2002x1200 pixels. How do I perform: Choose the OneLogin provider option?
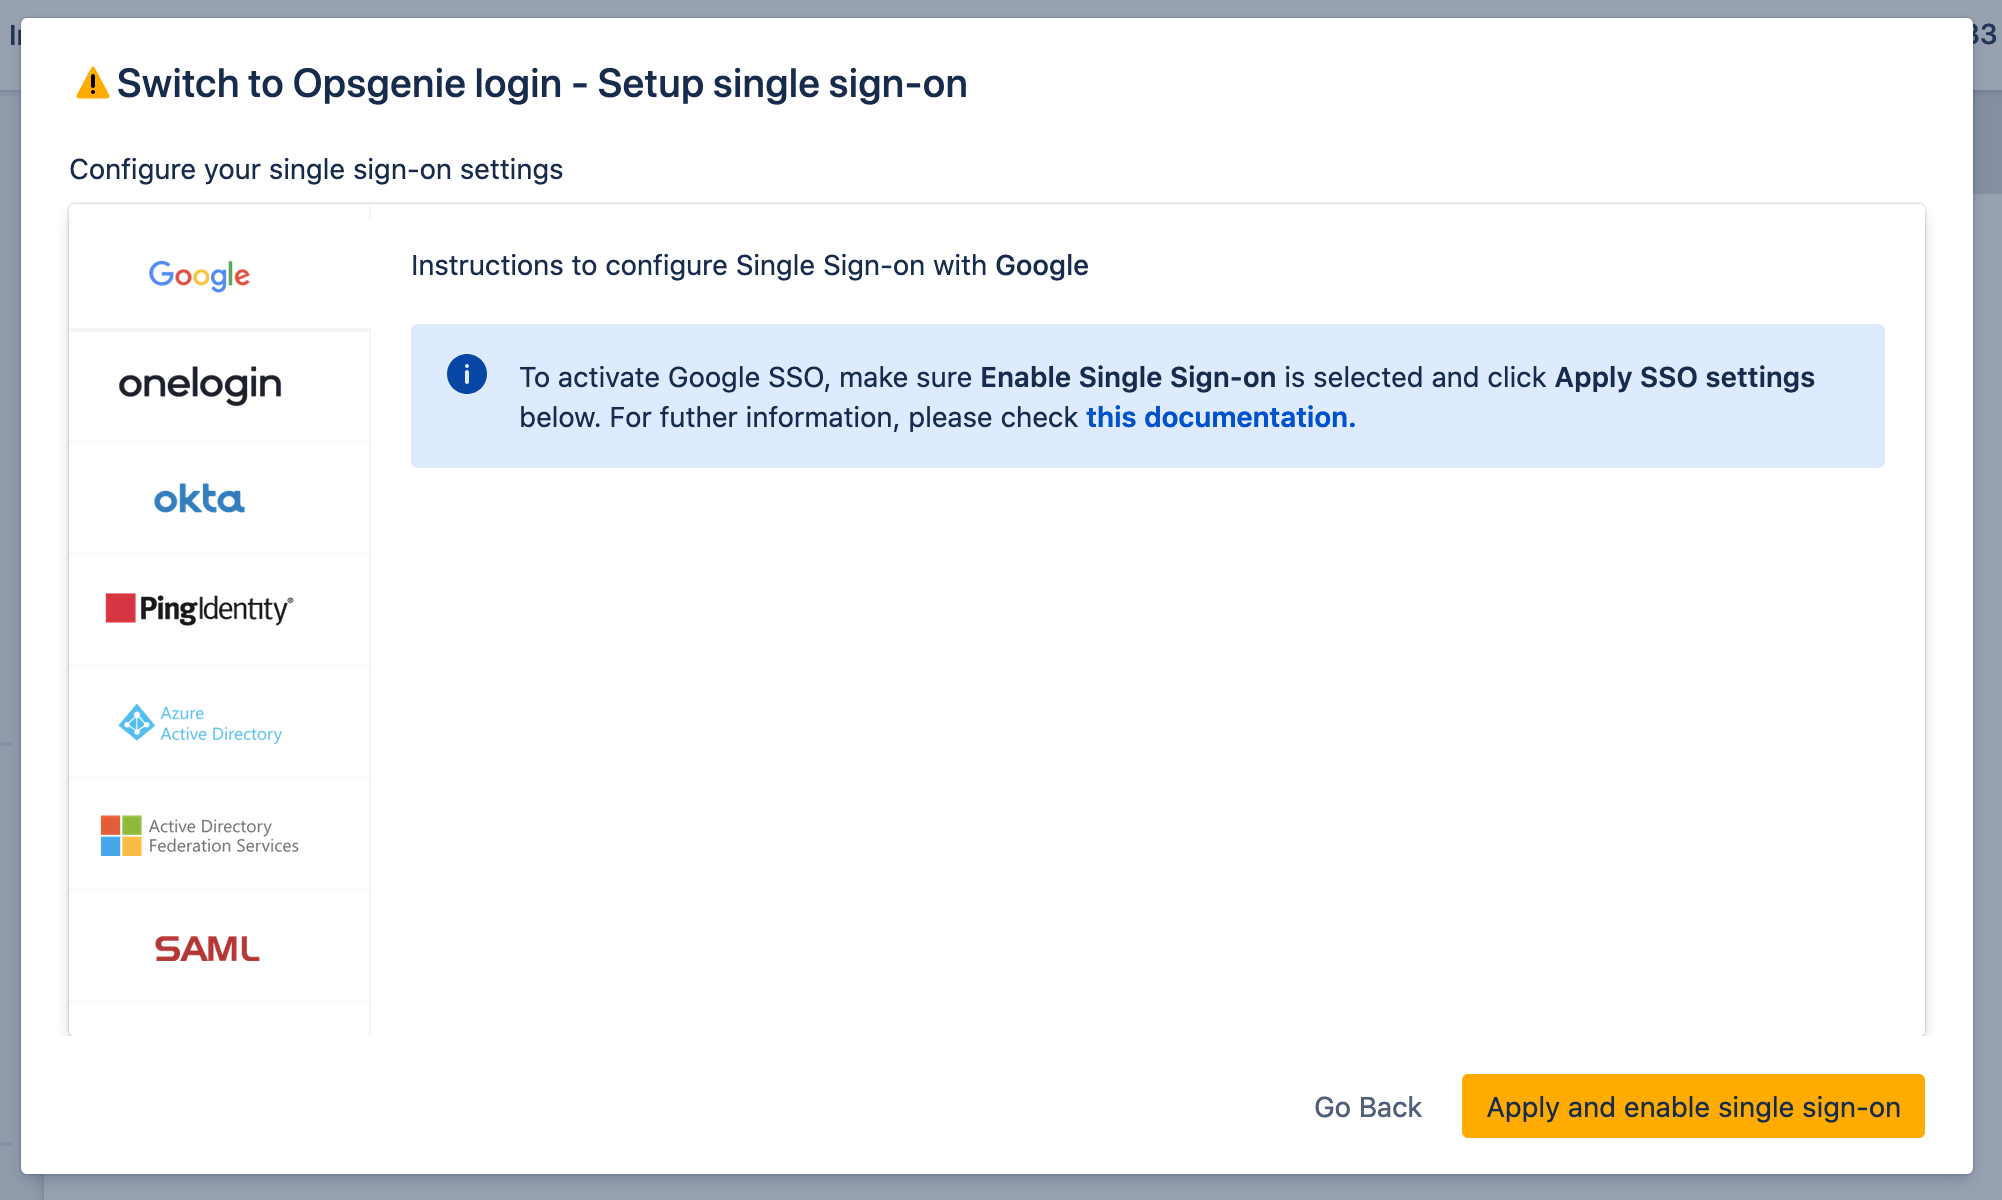coord(219,386)
